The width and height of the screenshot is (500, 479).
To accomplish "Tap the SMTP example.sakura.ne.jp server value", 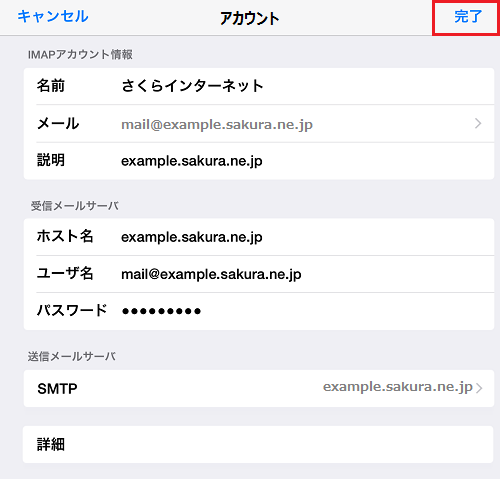I will (x=398, y=387).
